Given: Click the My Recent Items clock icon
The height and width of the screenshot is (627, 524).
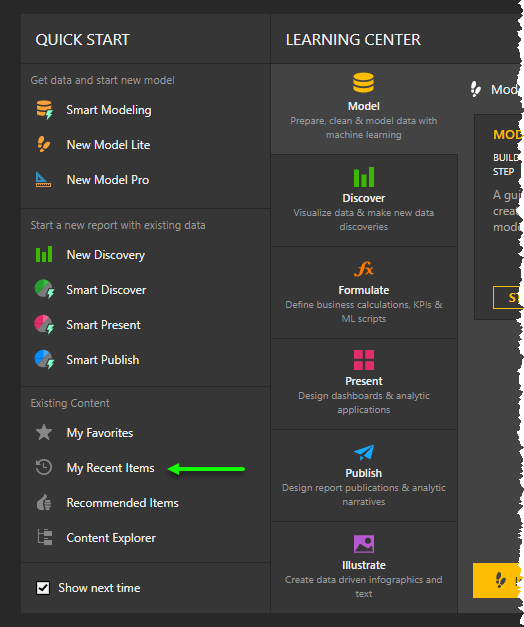Looking at the screenshot, I should (x=44, y=467).
